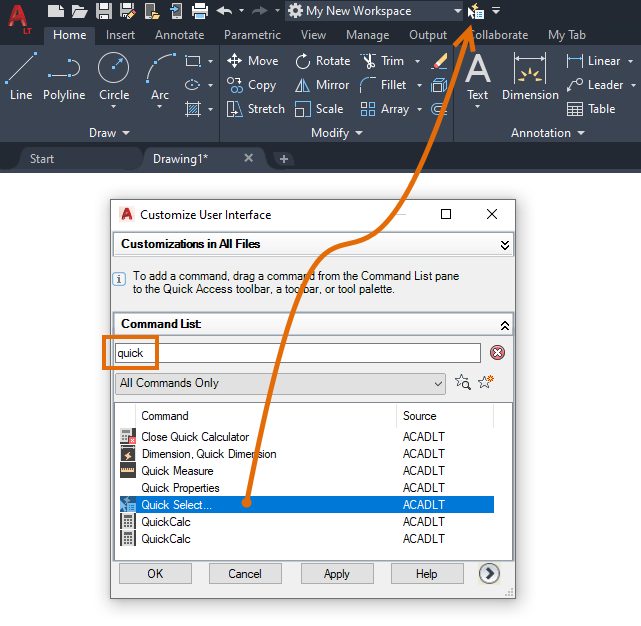
Task: Click the Apply button
Action: [337, 574]
